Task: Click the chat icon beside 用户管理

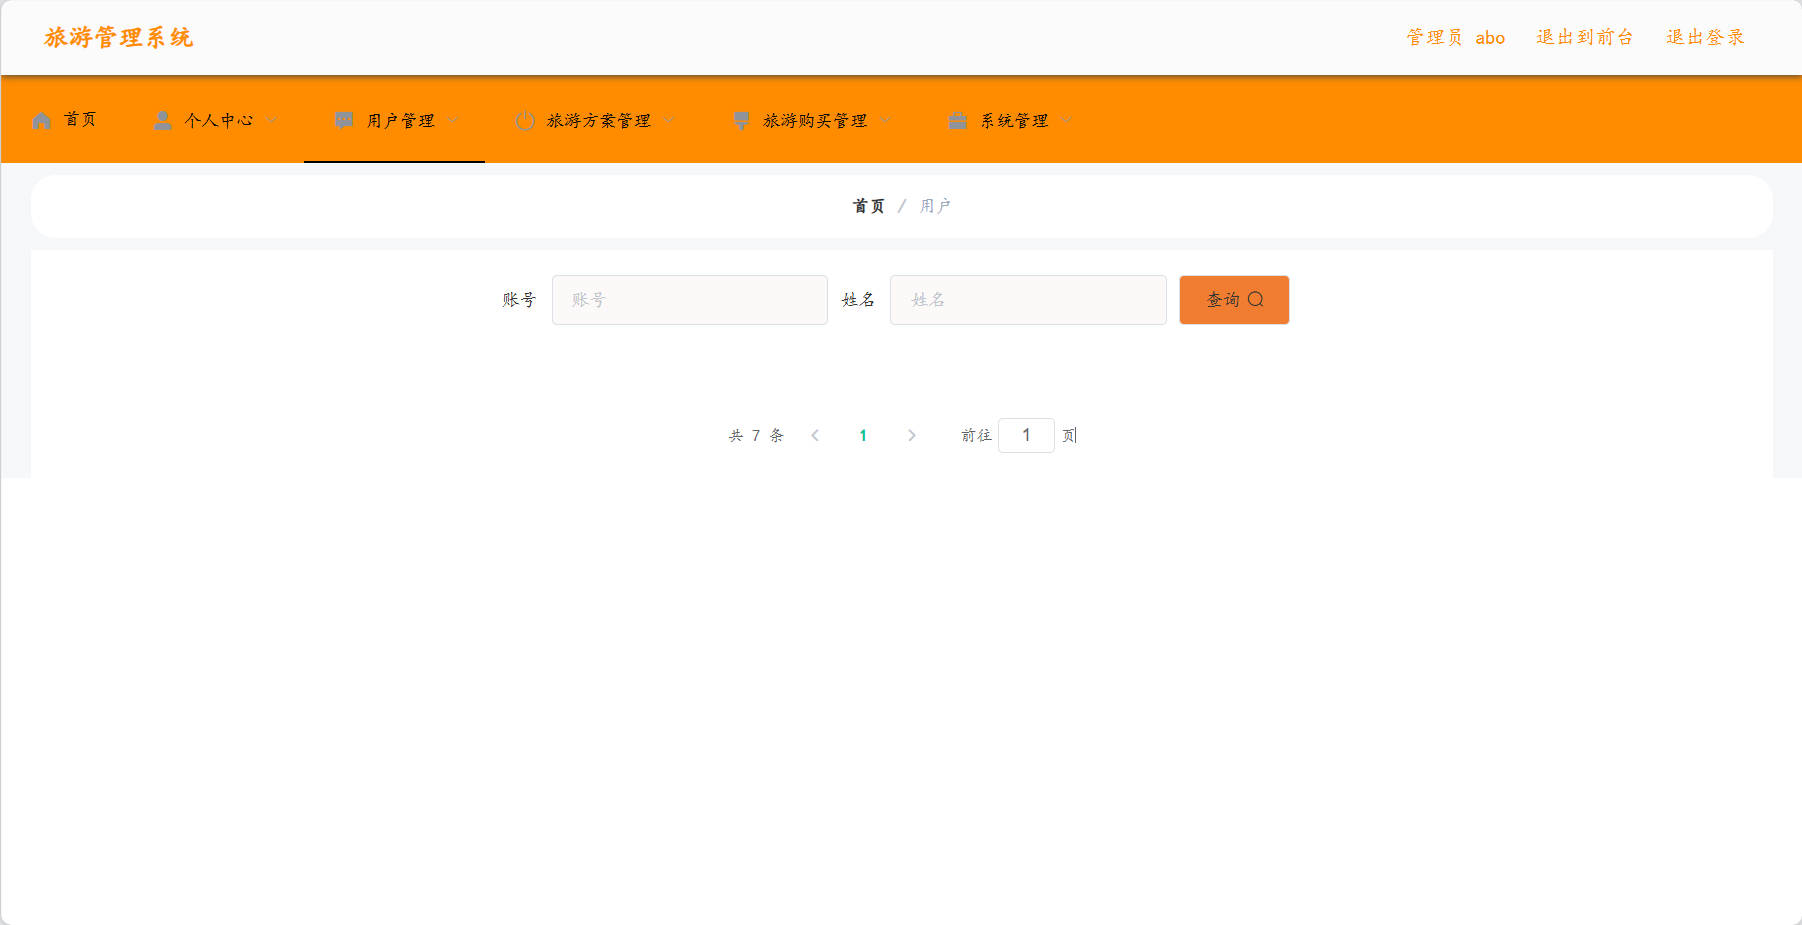Action: click(x=344, y=121)
